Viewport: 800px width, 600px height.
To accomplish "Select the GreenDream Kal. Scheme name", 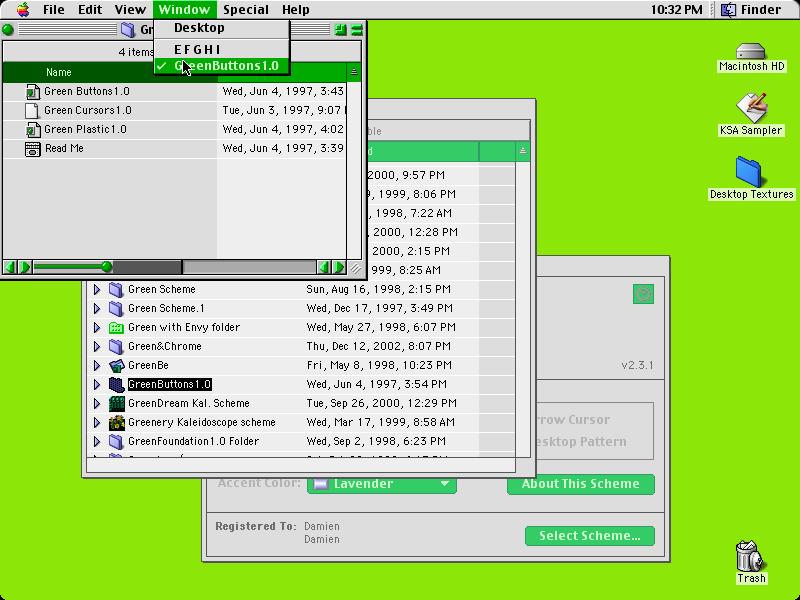I will 189,404.
